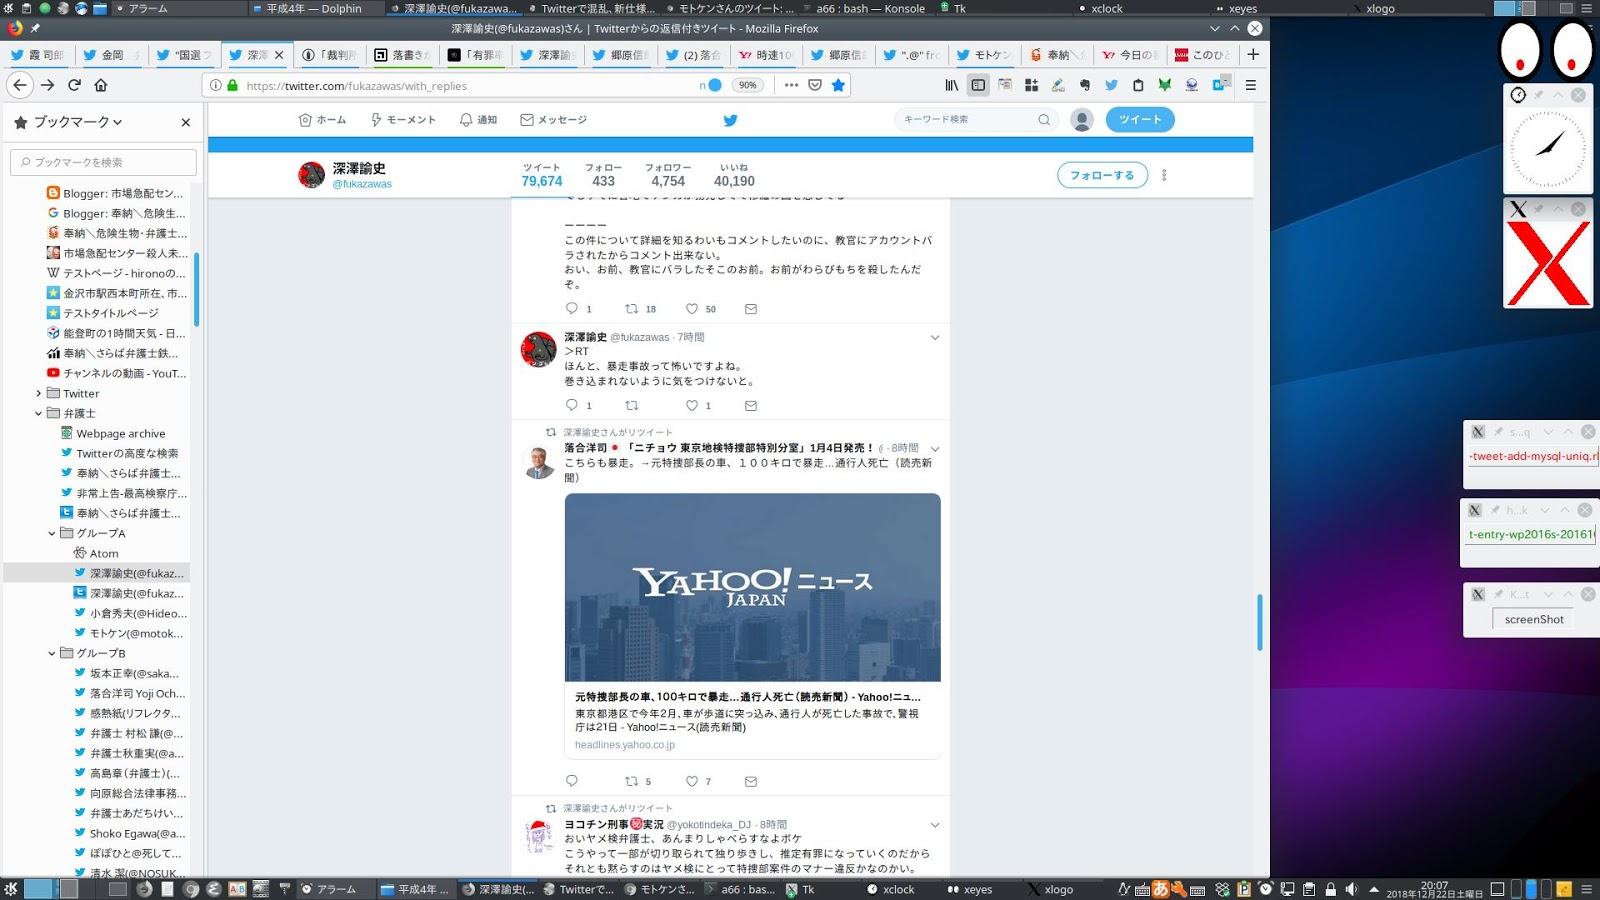Click the bookmark star in address bar
This screenshot has width=1600, height=900.
838,85
